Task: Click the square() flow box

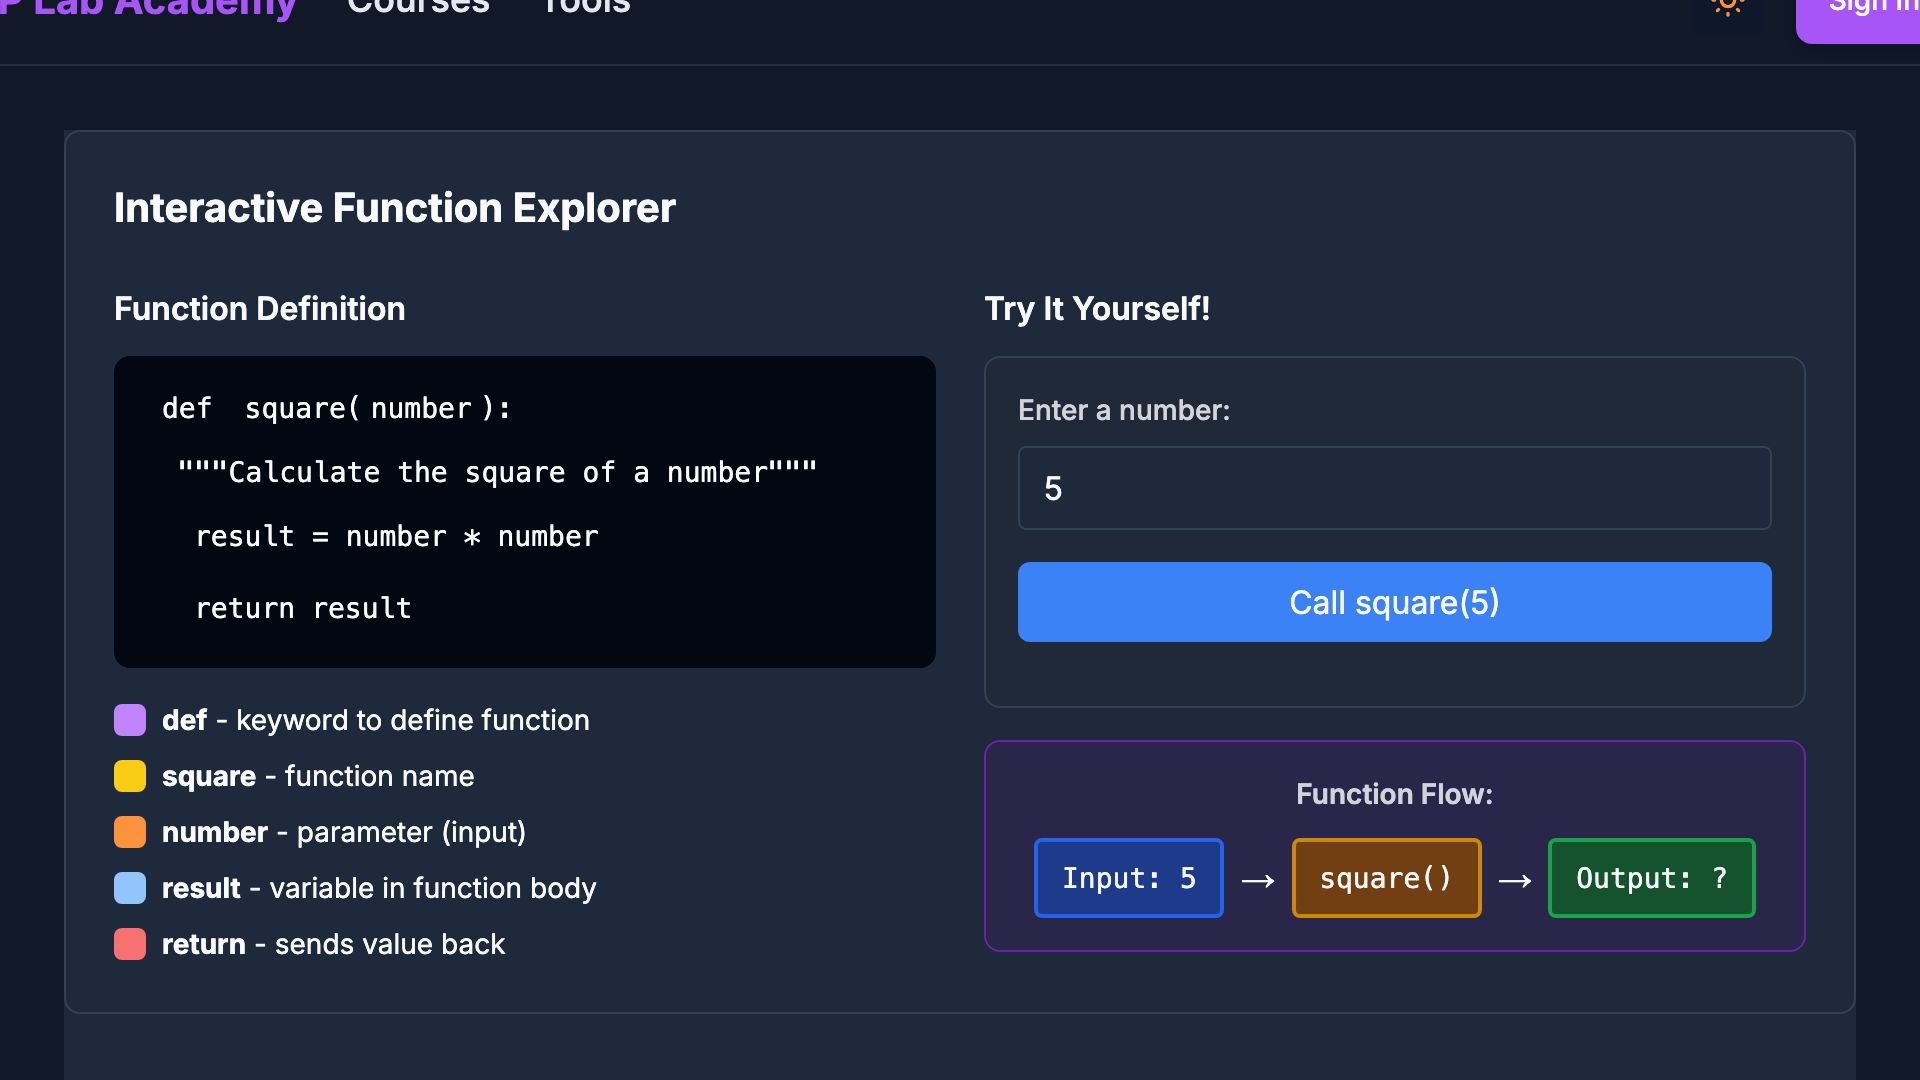Action: tap(1386, 878)
